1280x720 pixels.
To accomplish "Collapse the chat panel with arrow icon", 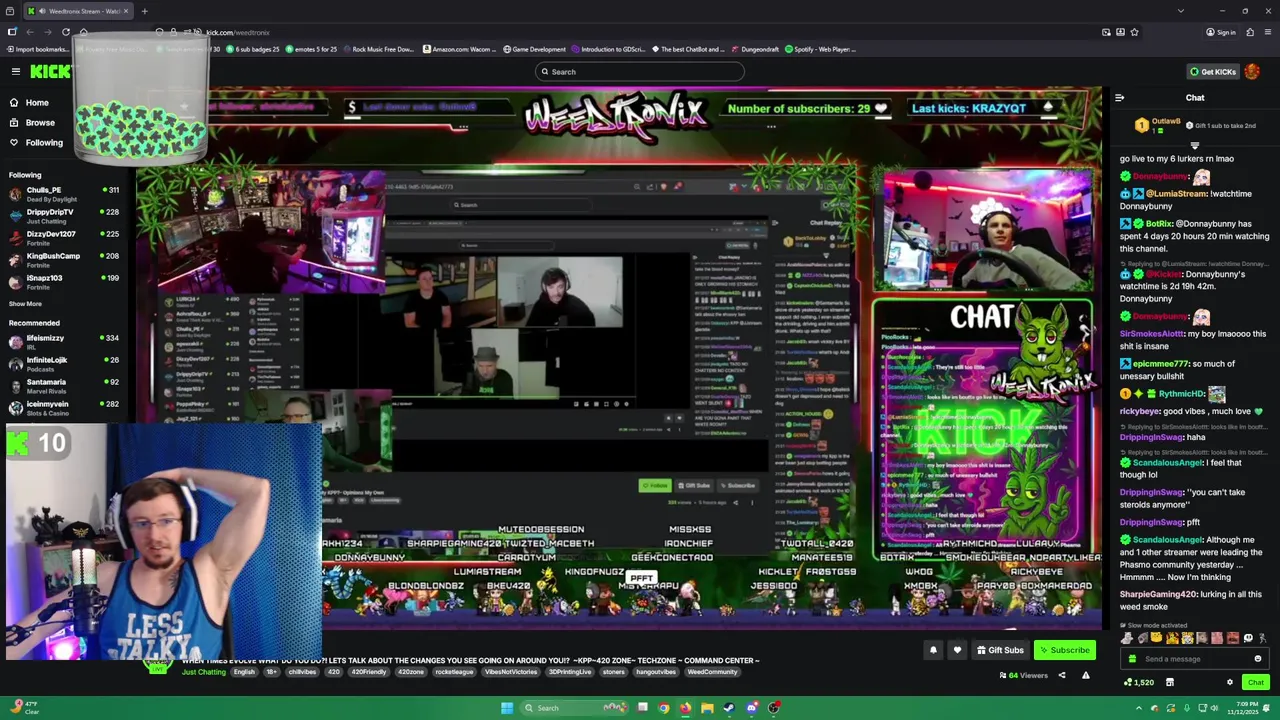I will 1119,97.
